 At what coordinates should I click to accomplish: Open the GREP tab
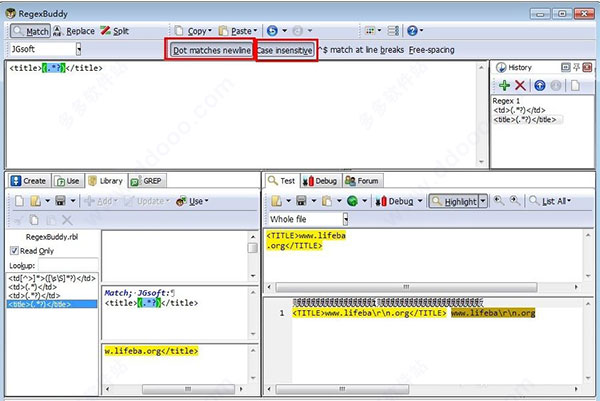[146, 181]
